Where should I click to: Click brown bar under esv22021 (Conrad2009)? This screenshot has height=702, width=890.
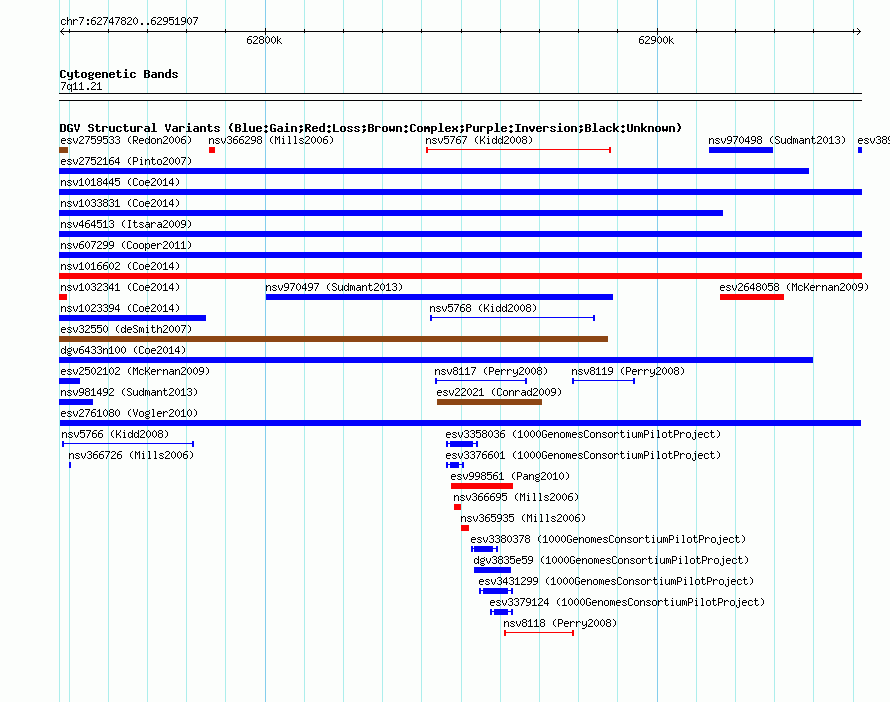(489, 402)
